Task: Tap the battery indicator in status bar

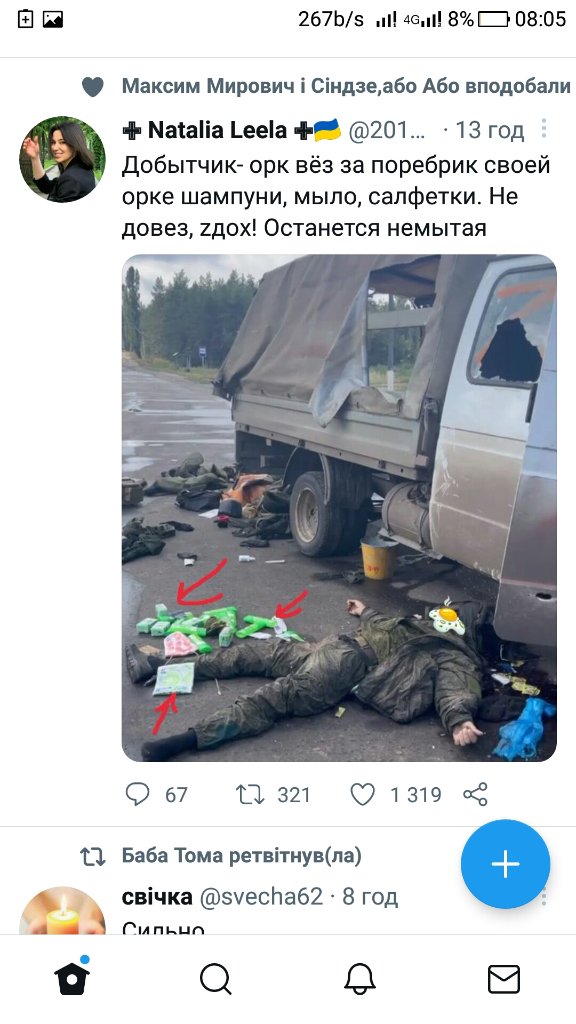Action: click(x=493, y=19)
